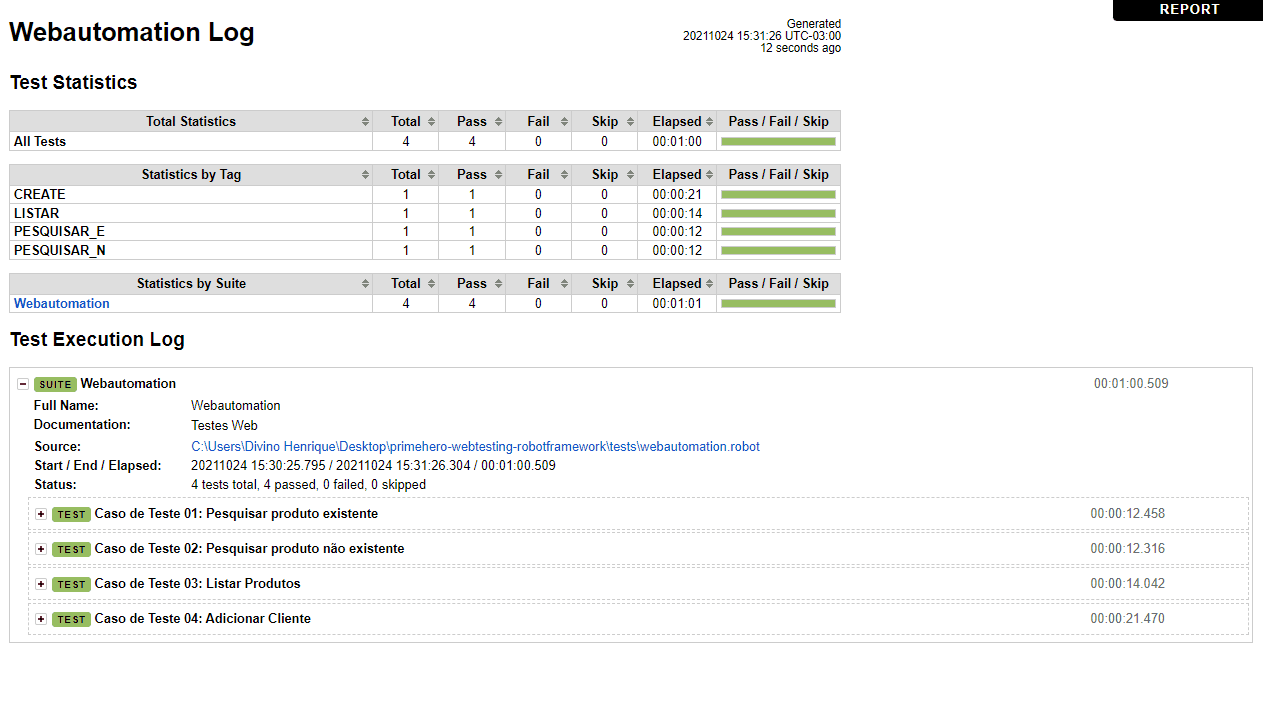This screenshot has width=1263, height=715.
Task: Click the Webautomation suite pass bar
Action: point(778,304)
